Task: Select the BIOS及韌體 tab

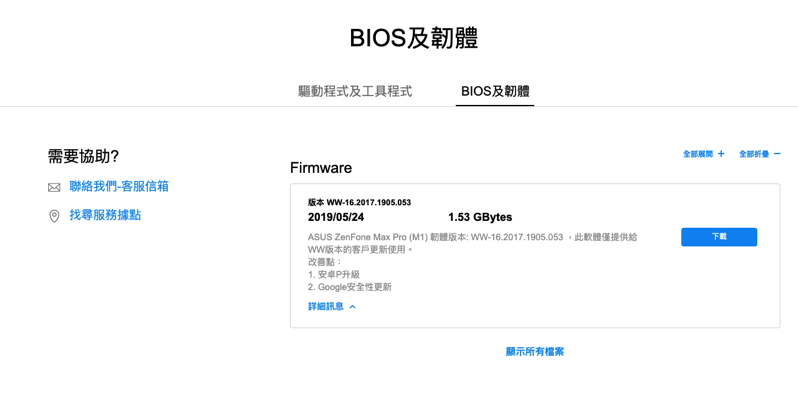Action: tap(495, 91)
